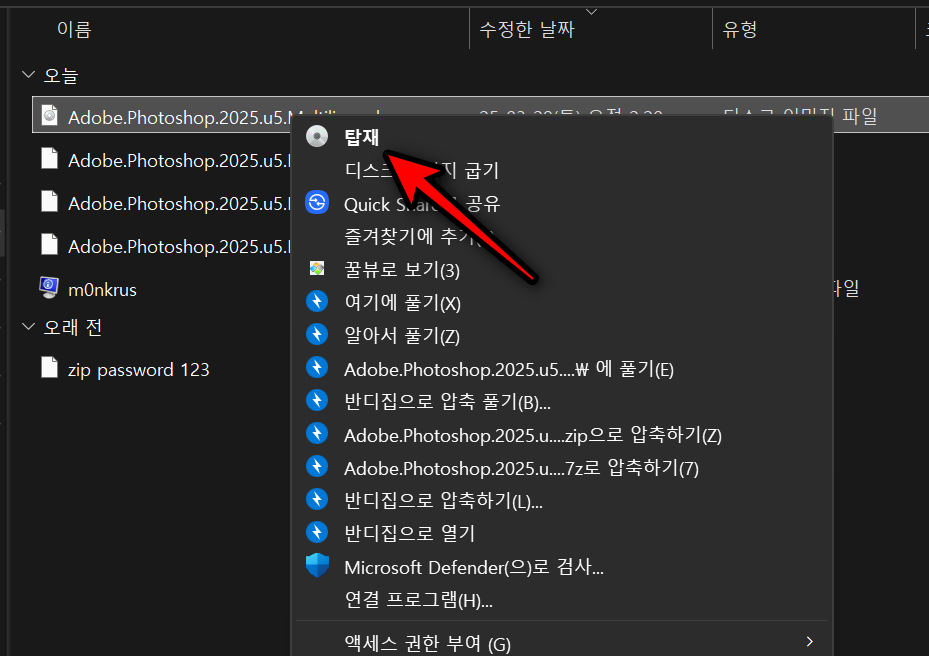The image size is (929, 656).
Task: Click the Microsoft Defender shield icon
Action: (317, 566)
